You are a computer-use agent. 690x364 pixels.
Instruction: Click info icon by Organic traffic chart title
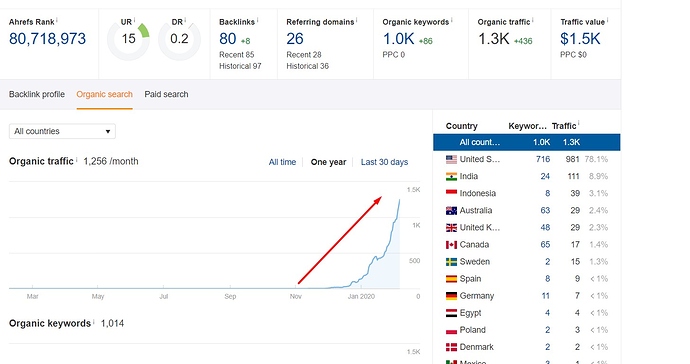pyautogui.click(x=77, y=159)
